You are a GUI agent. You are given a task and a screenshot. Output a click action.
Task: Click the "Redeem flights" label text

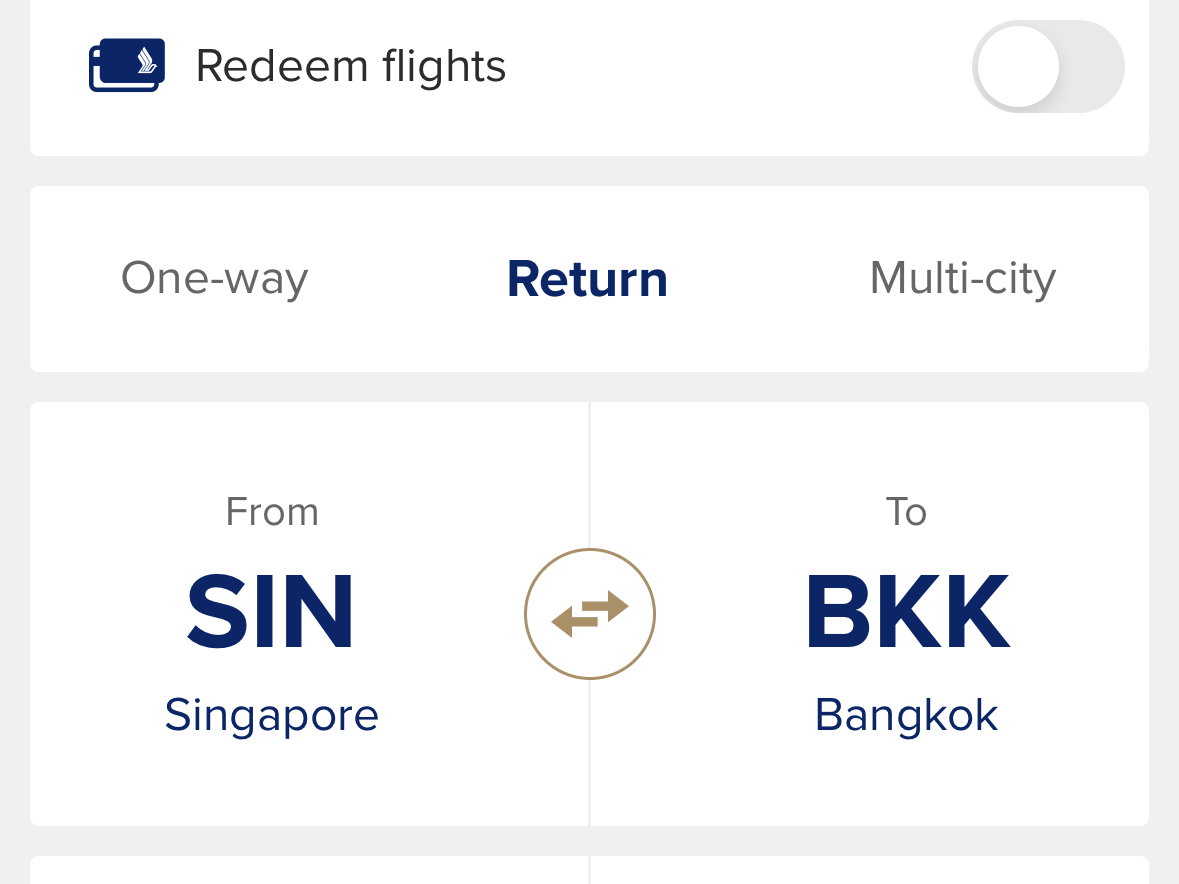point(350,67)
